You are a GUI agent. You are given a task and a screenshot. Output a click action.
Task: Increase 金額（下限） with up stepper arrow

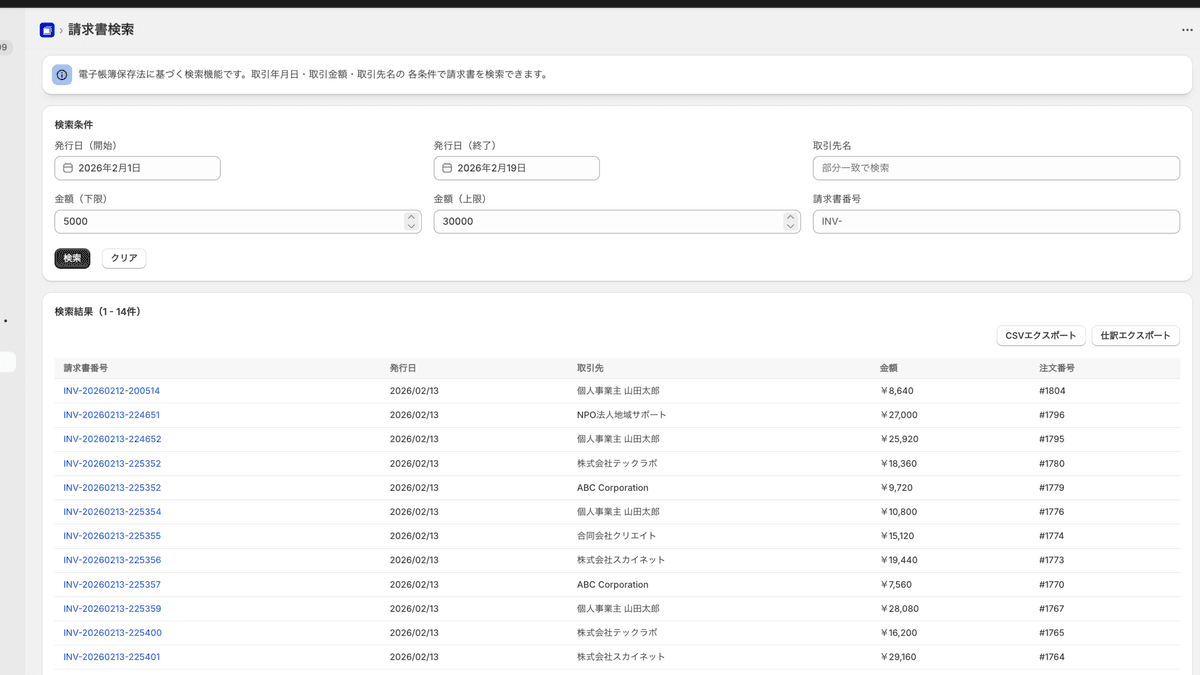pos(412,216)
